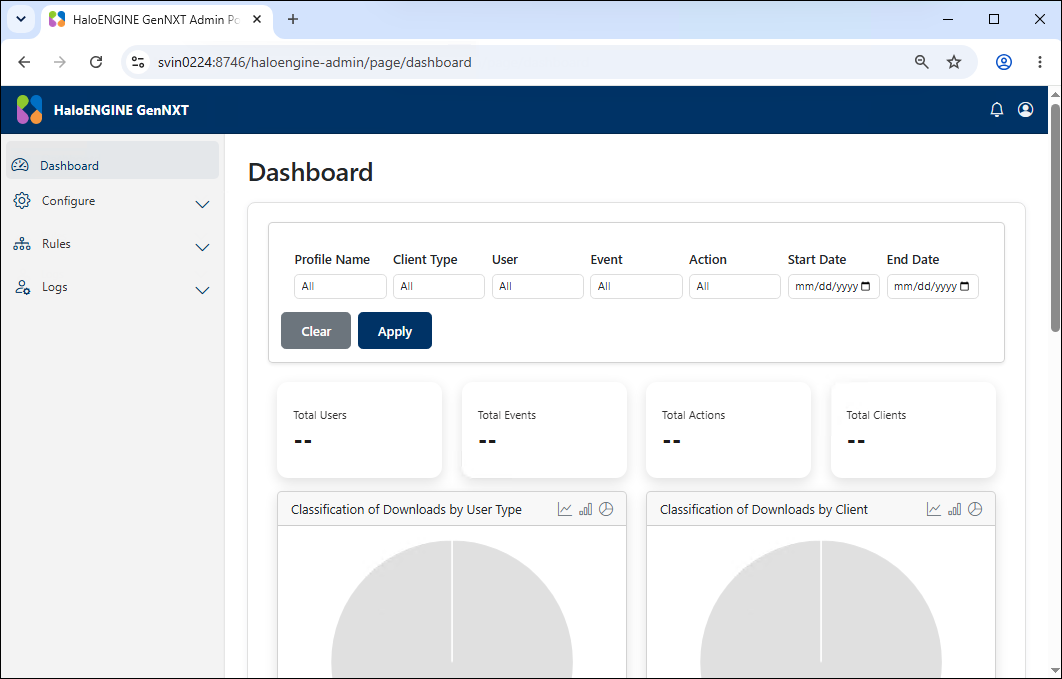Click the HaloENGINE logo icon in header
This screenshot has width=1062, height=679.
pyautogui.click(x=29, y=110)
